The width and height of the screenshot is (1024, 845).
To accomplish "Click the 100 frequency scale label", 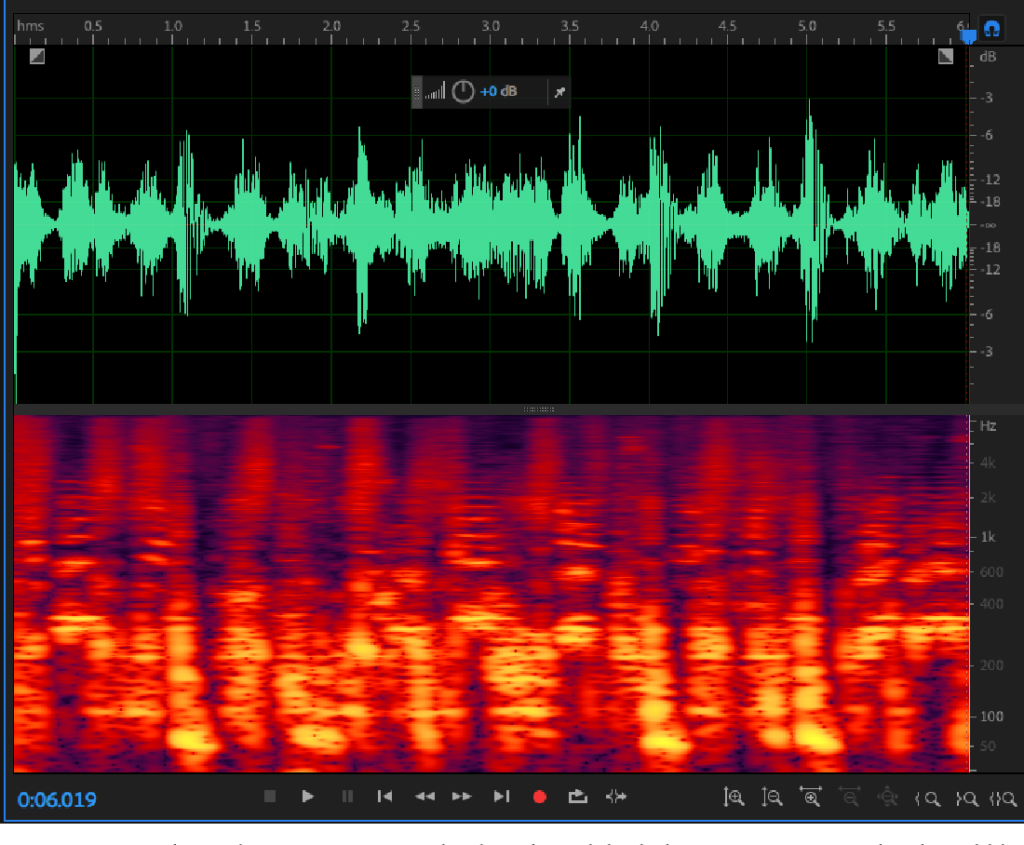I will click(991, 716).
